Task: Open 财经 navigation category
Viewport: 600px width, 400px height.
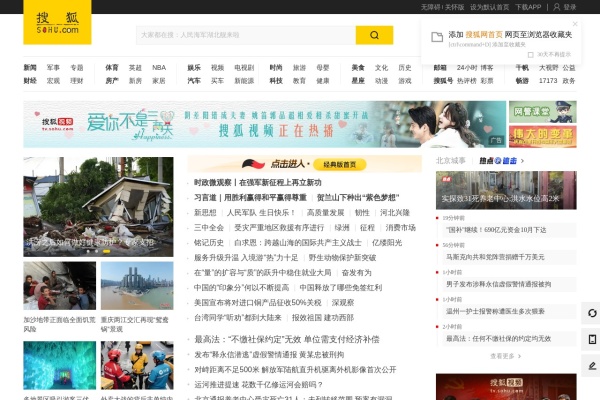Action: pyautogui.click(x=30, y=80)
